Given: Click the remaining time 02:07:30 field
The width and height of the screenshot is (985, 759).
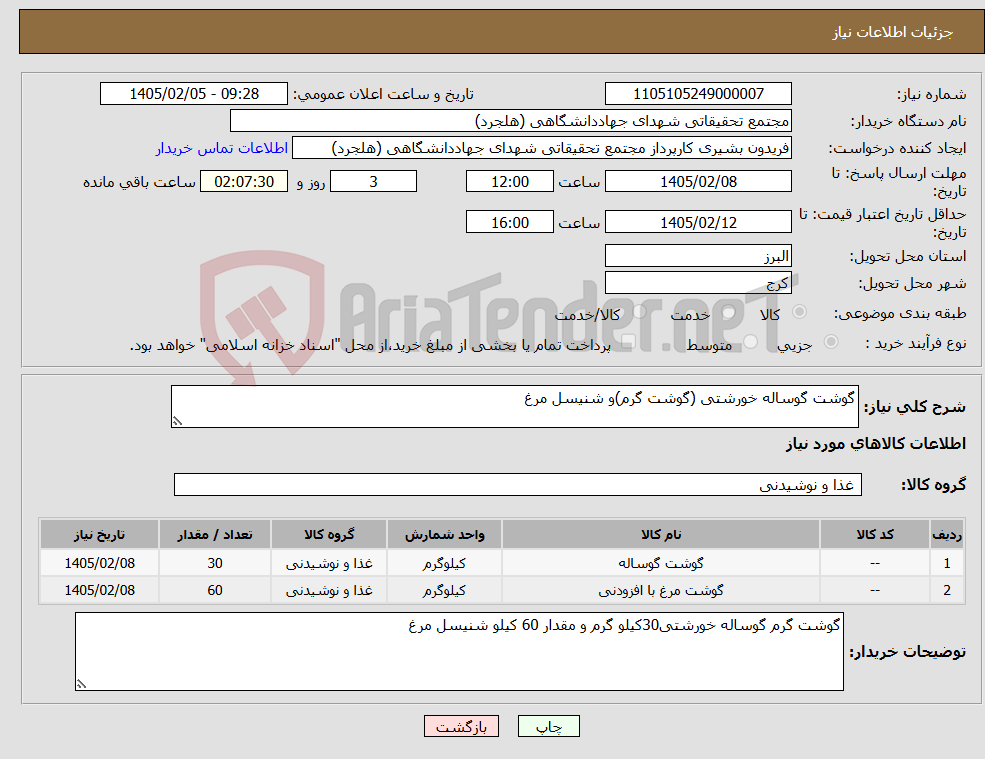Looking at the screenshot, I should [x=244, y=182].
